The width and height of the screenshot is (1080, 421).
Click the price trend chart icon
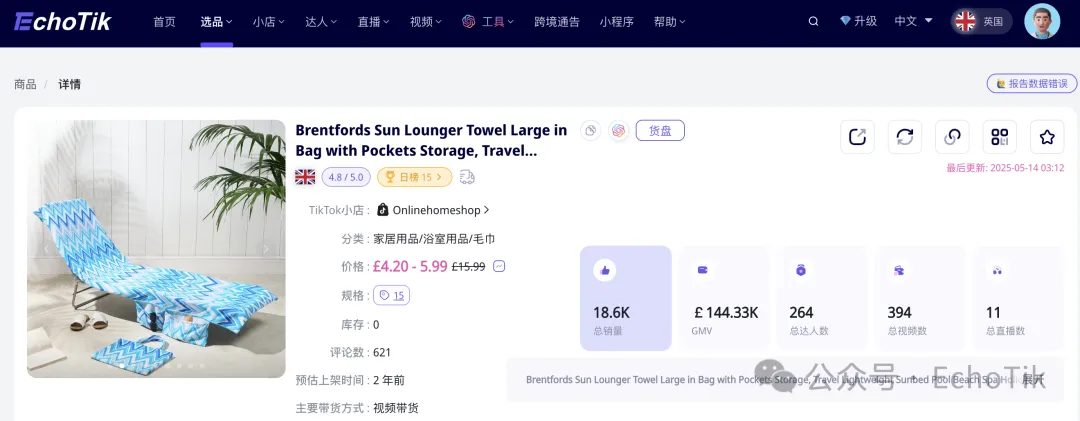(x=499, y=266)
